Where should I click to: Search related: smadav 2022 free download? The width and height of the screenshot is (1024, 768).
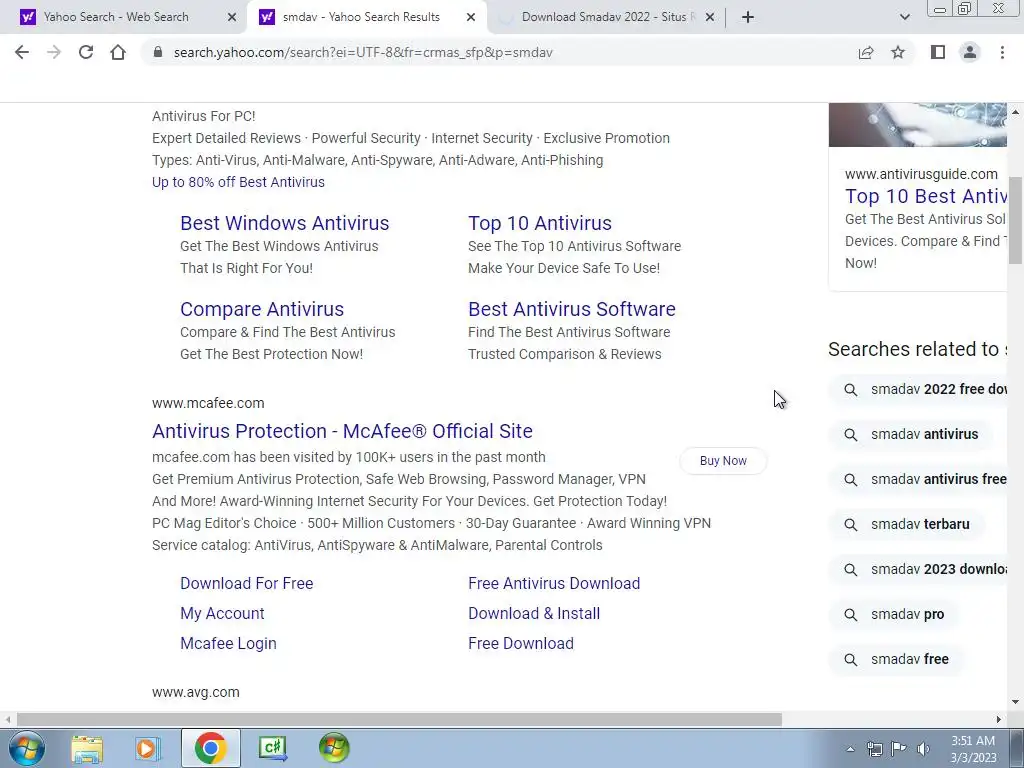pyautogui.click(x=920, y=390)
